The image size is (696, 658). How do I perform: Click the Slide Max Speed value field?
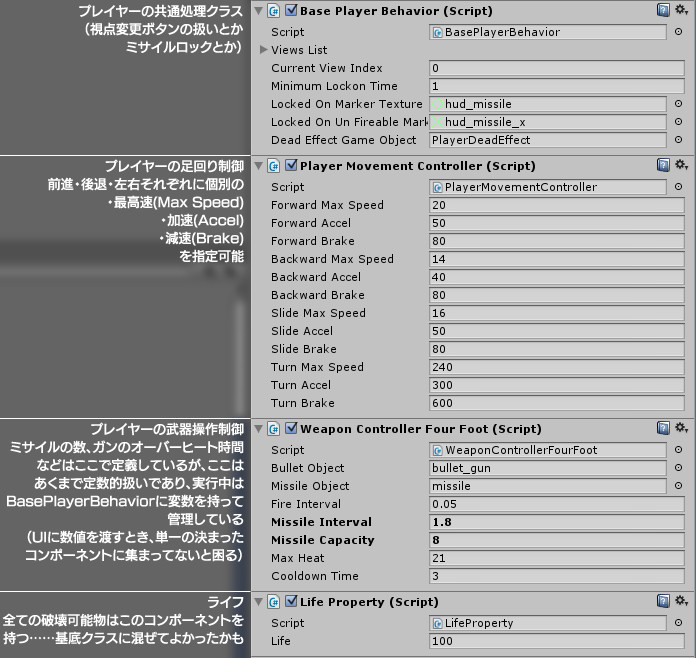pyautogui.click(x=557, y=313)
